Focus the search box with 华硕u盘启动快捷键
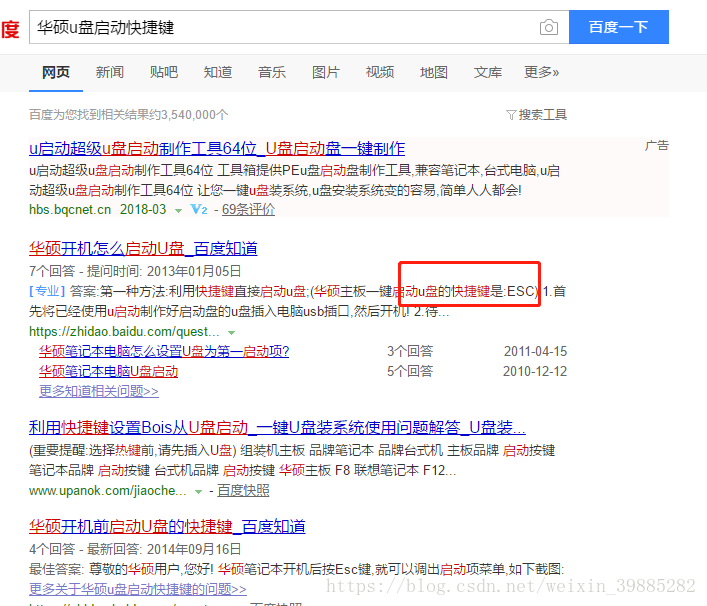707x606 pixels. tap(298, 27)
